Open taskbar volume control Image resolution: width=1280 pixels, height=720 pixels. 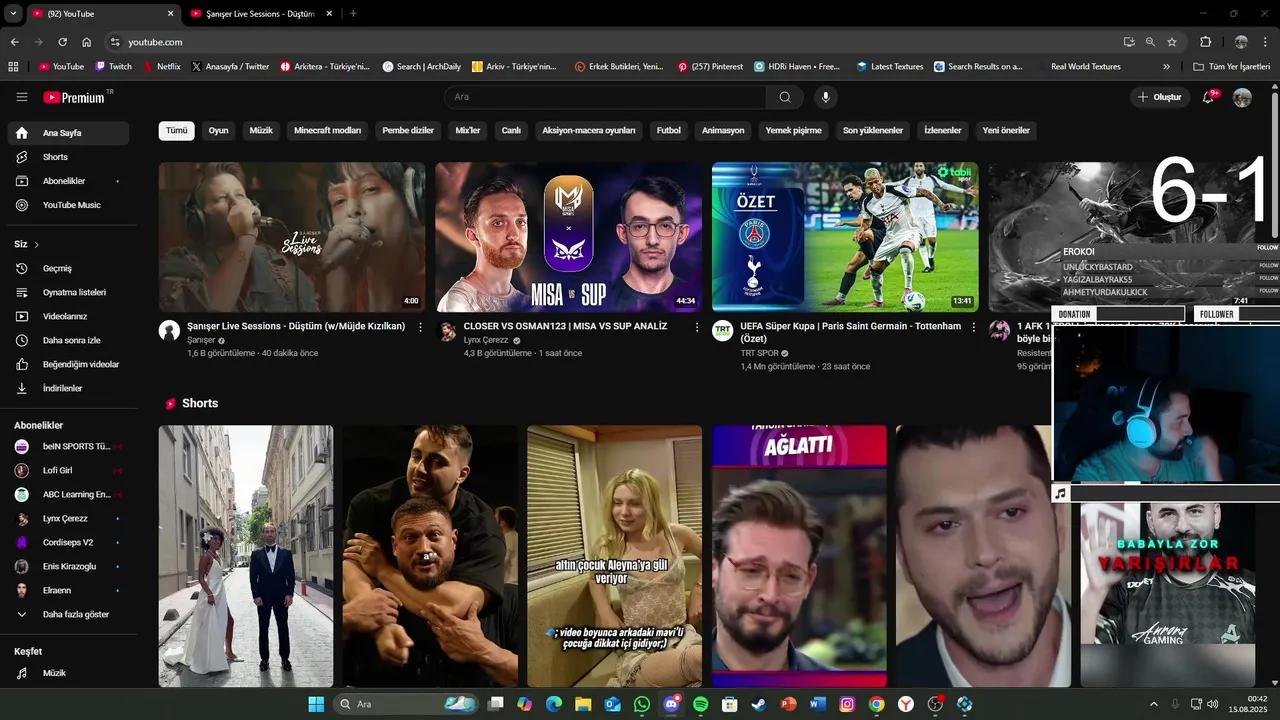[1212, 704]
